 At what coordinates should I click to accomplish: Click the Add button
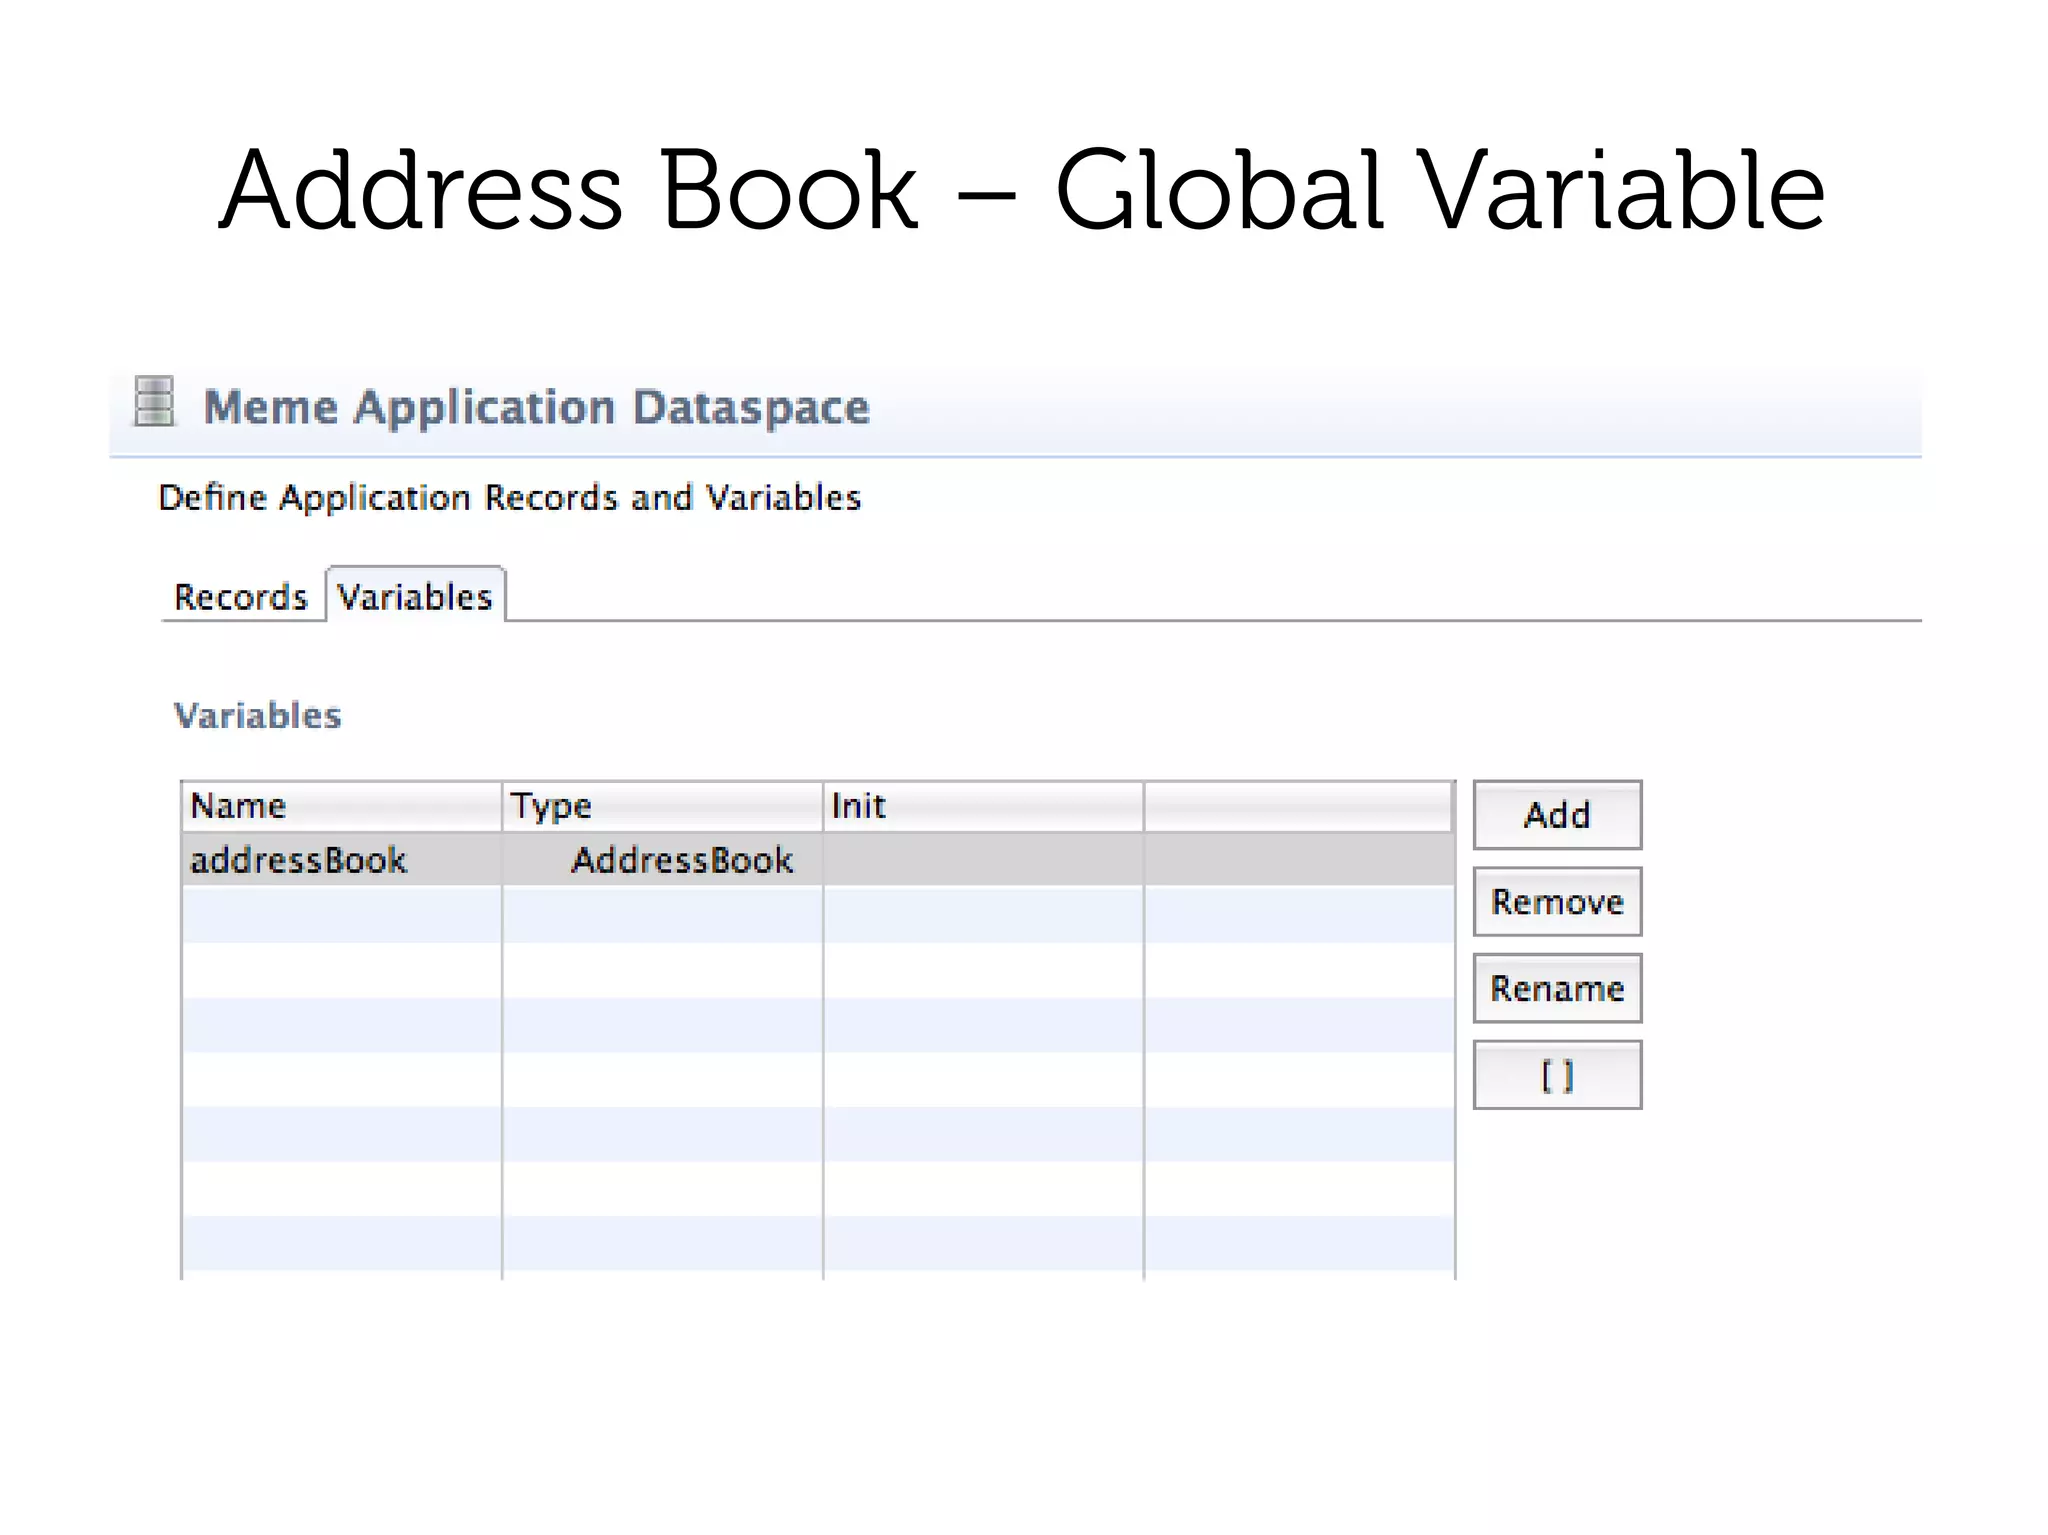1557,815
